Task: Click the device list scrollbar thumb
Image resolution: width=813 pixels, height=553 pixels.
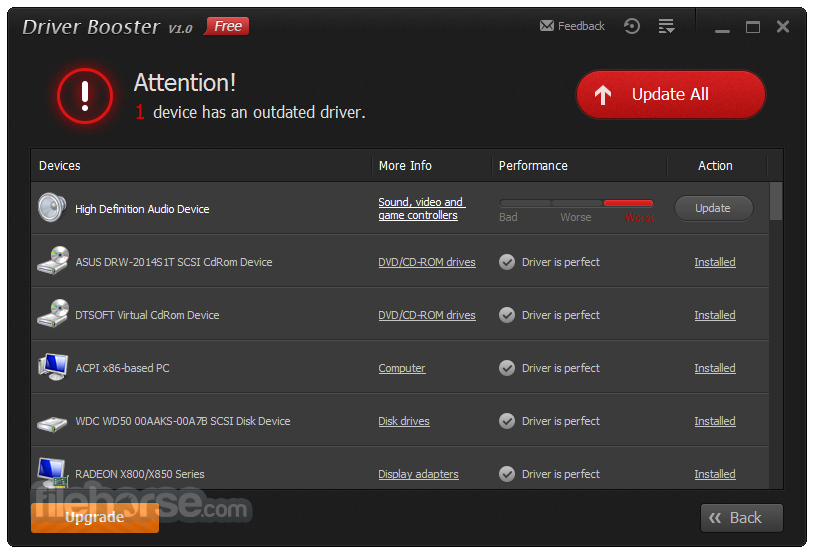Action: [776, 201]
